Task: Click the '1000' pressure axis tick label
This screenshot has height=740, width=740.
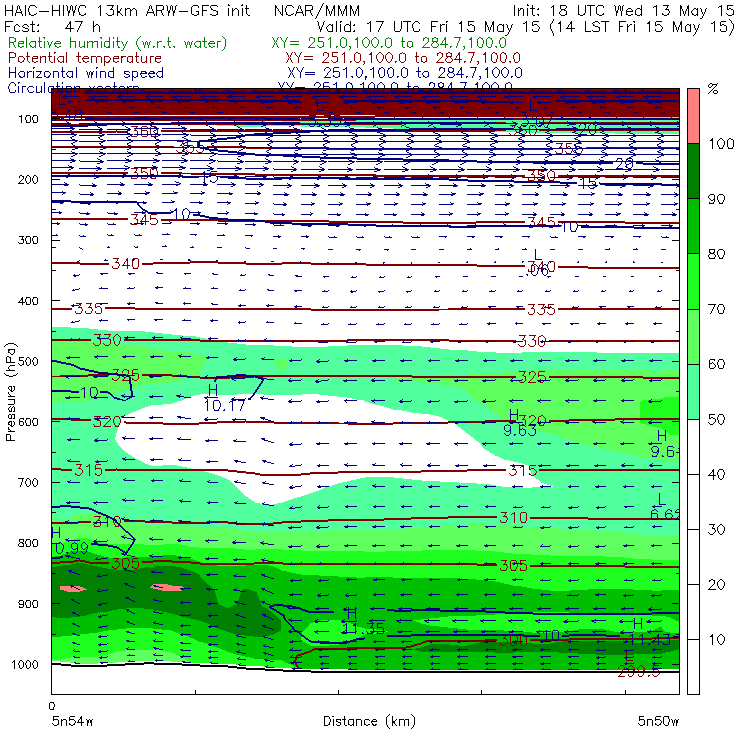Action: [x=25, y=664]
